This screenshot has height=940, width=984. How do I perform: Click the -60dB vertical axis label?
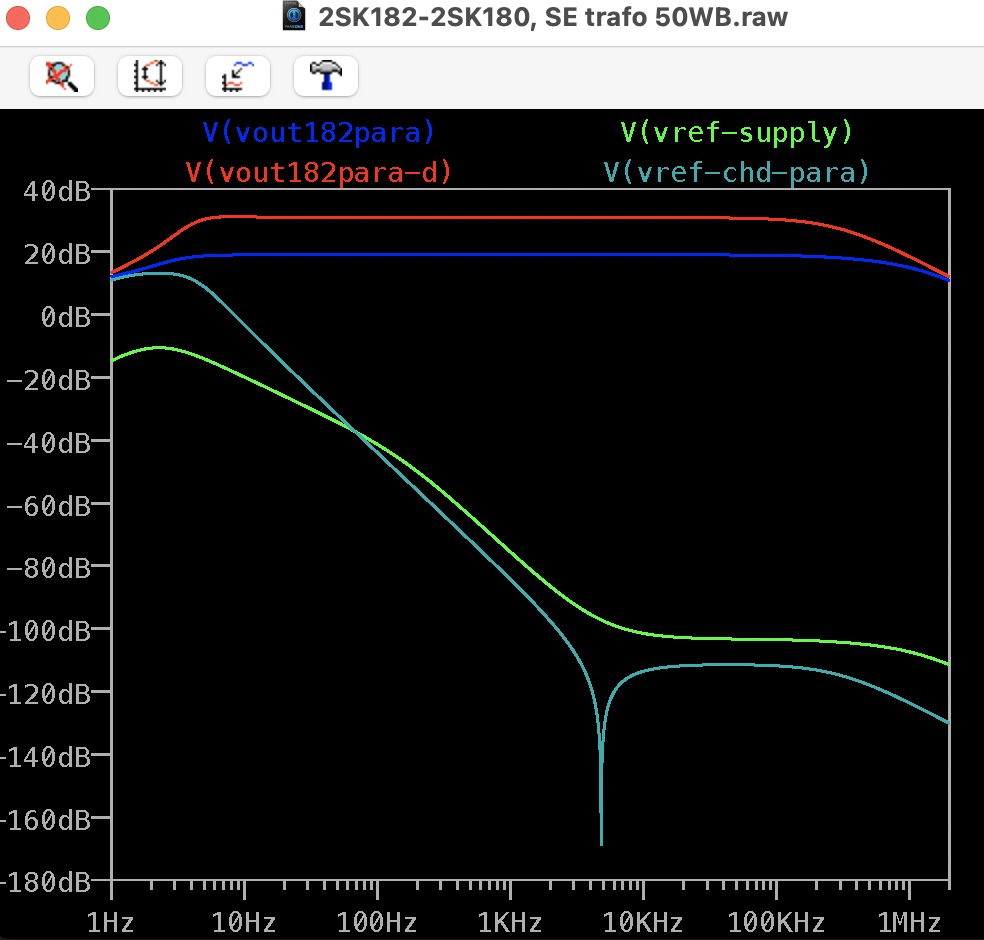pos(49,506)
